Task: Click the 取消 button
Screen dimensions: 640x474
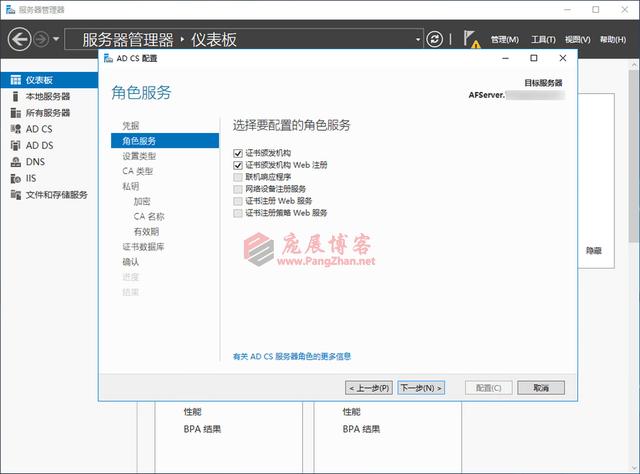Action: click(x=541, y=388)
